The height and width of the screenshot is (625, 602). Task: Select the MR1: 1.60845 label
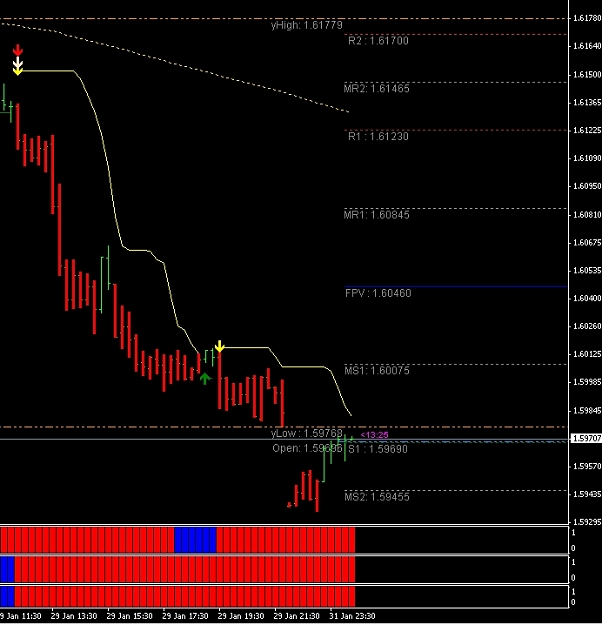[377, 215]
